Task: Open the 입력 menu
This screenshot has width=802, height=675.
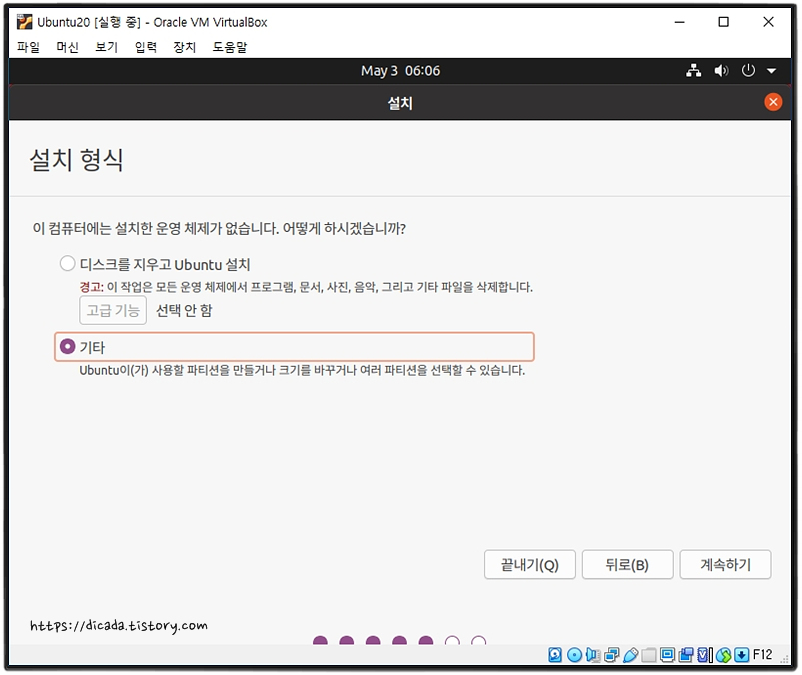Action: point(146,47)
